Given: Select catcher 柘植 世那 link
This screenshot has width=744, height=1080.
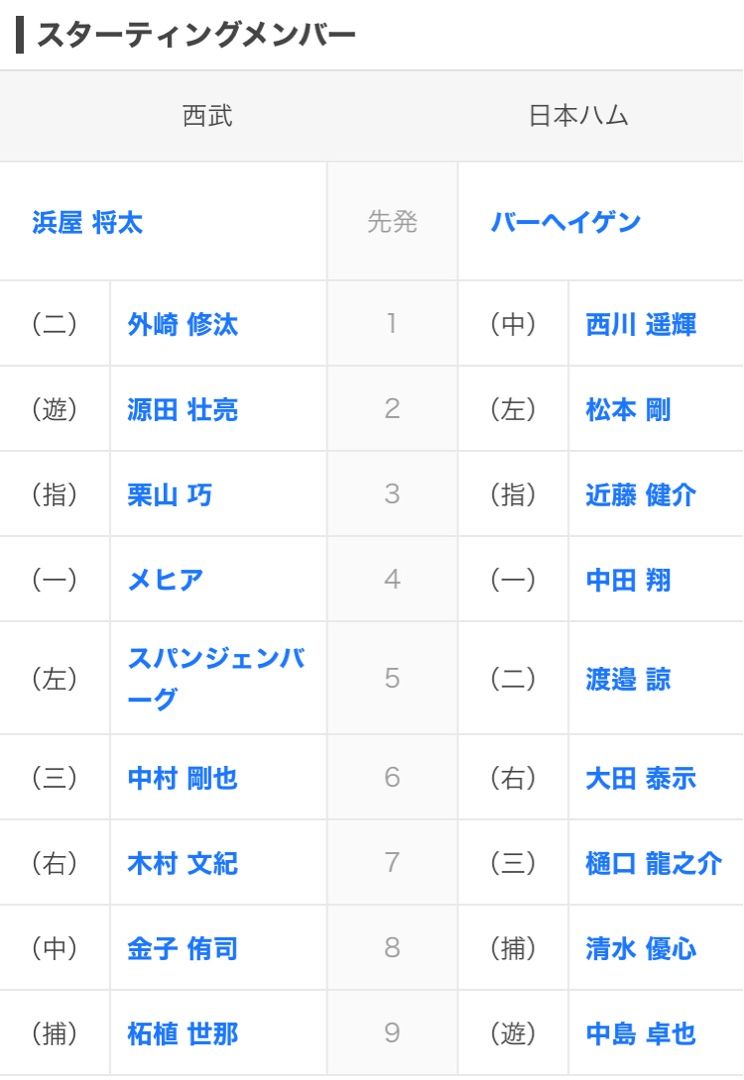Looking at the screenshot, I should pyautogui.click(x=182, y=1034).
